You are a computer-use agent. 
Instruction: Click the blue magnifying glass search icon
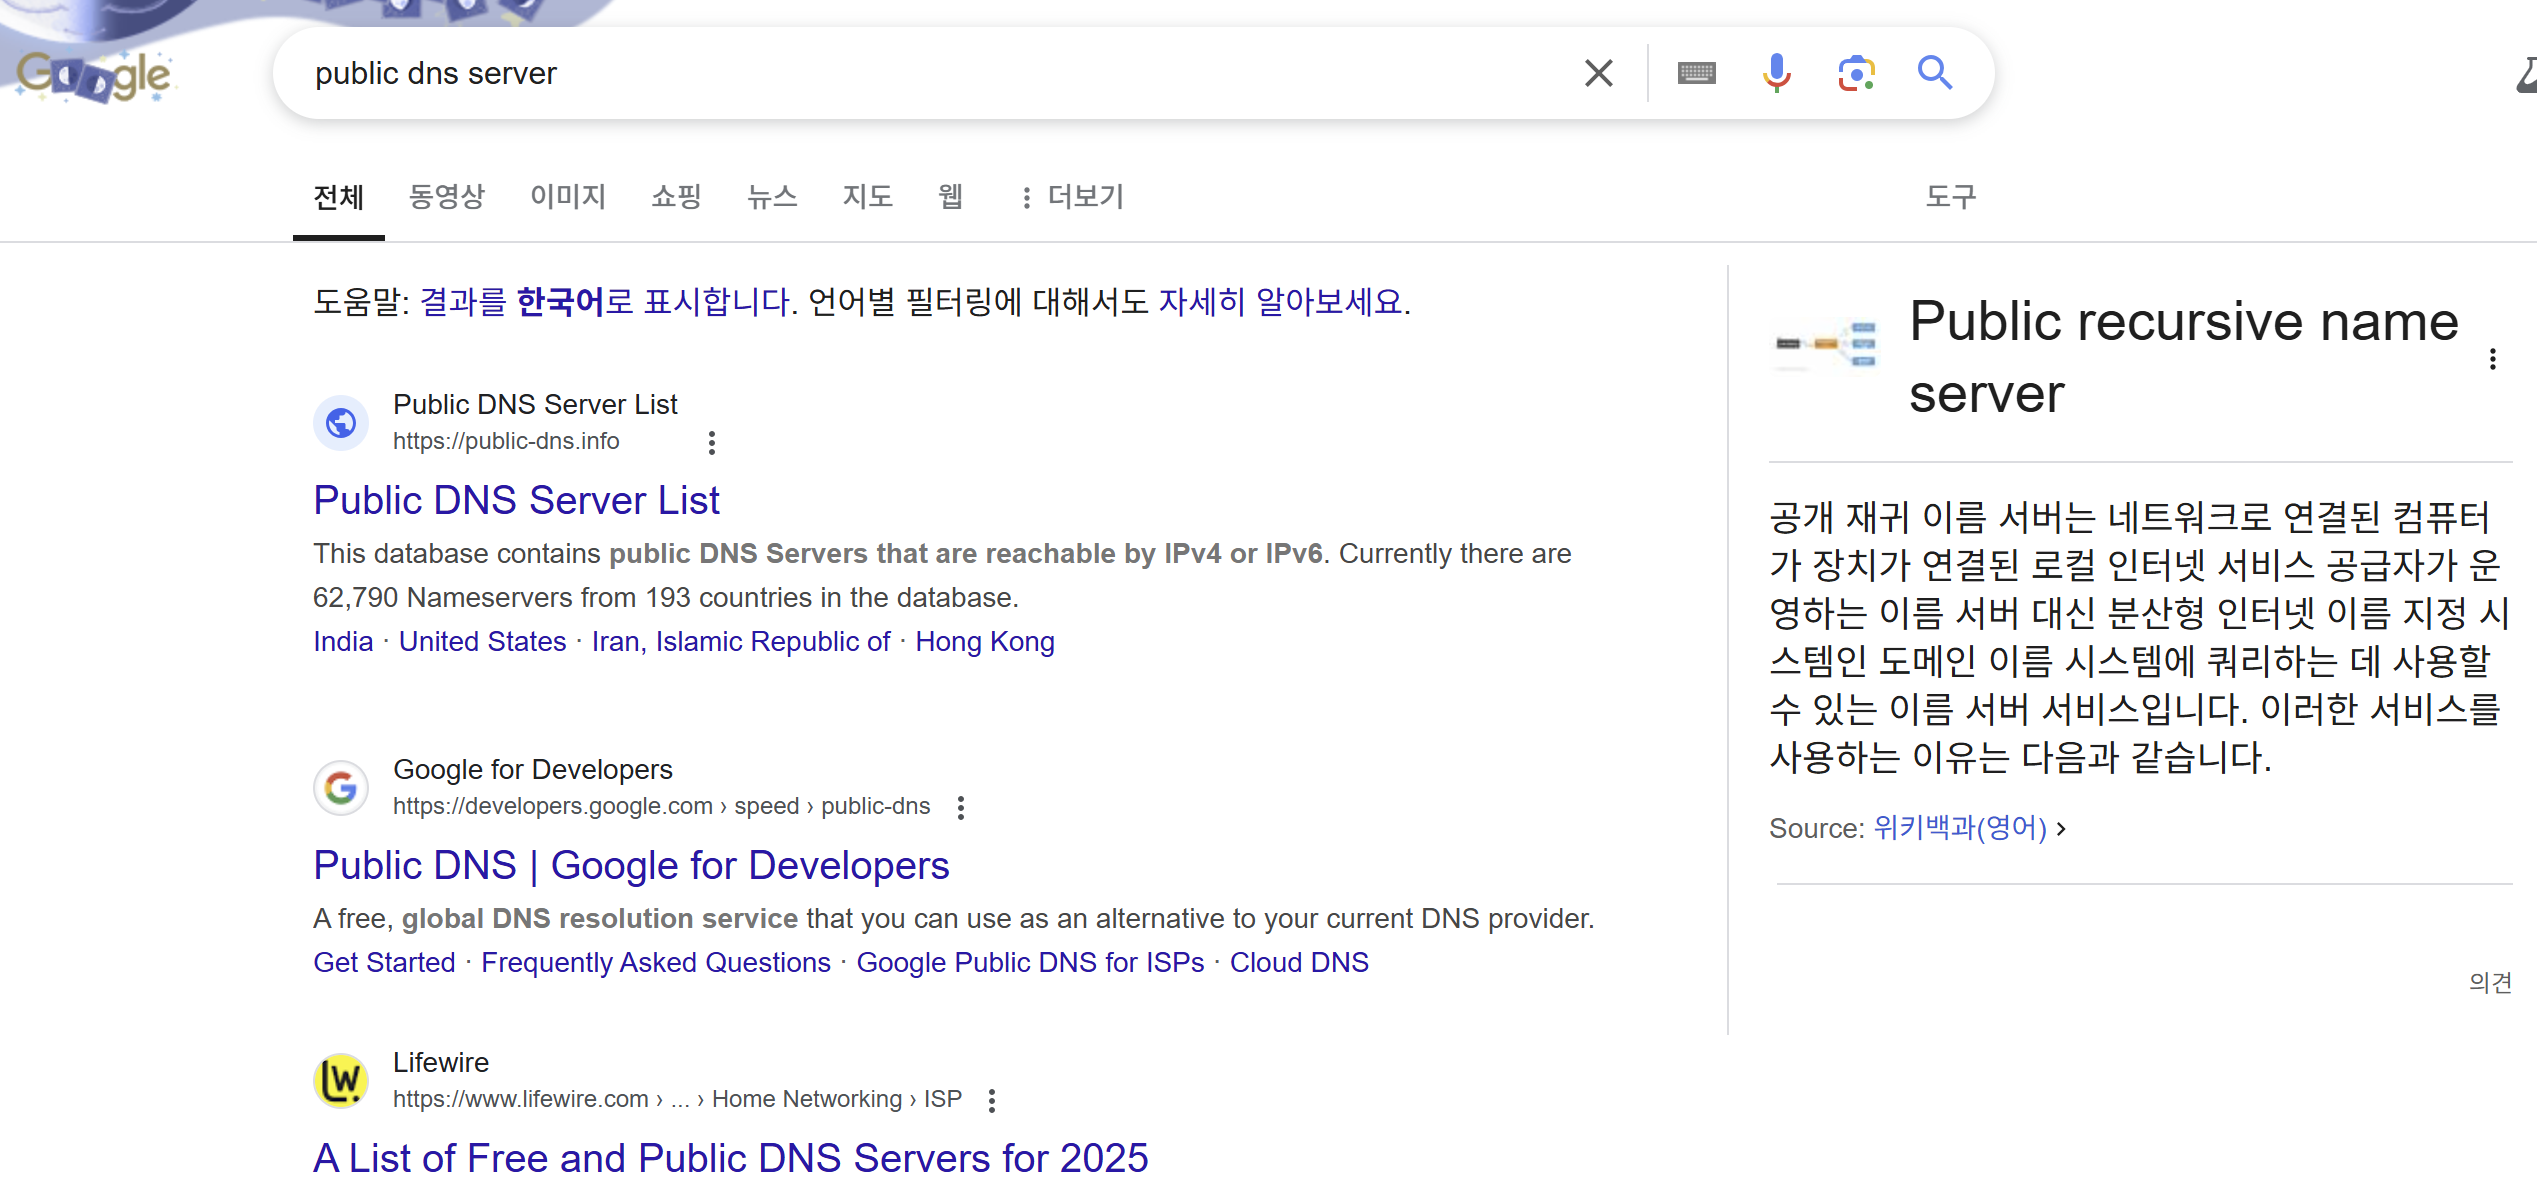coord(1934,73)
